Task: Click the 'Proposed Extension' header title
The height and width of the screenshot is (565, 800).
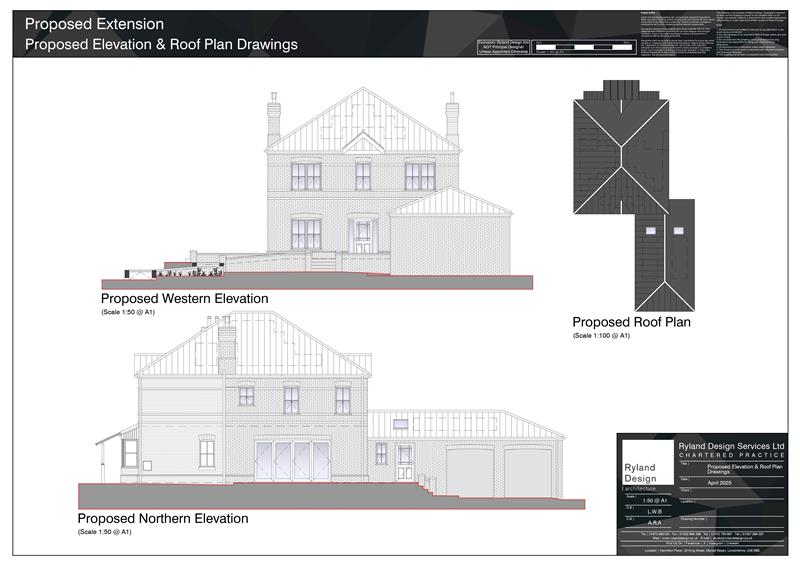Action: coord(94,24)
